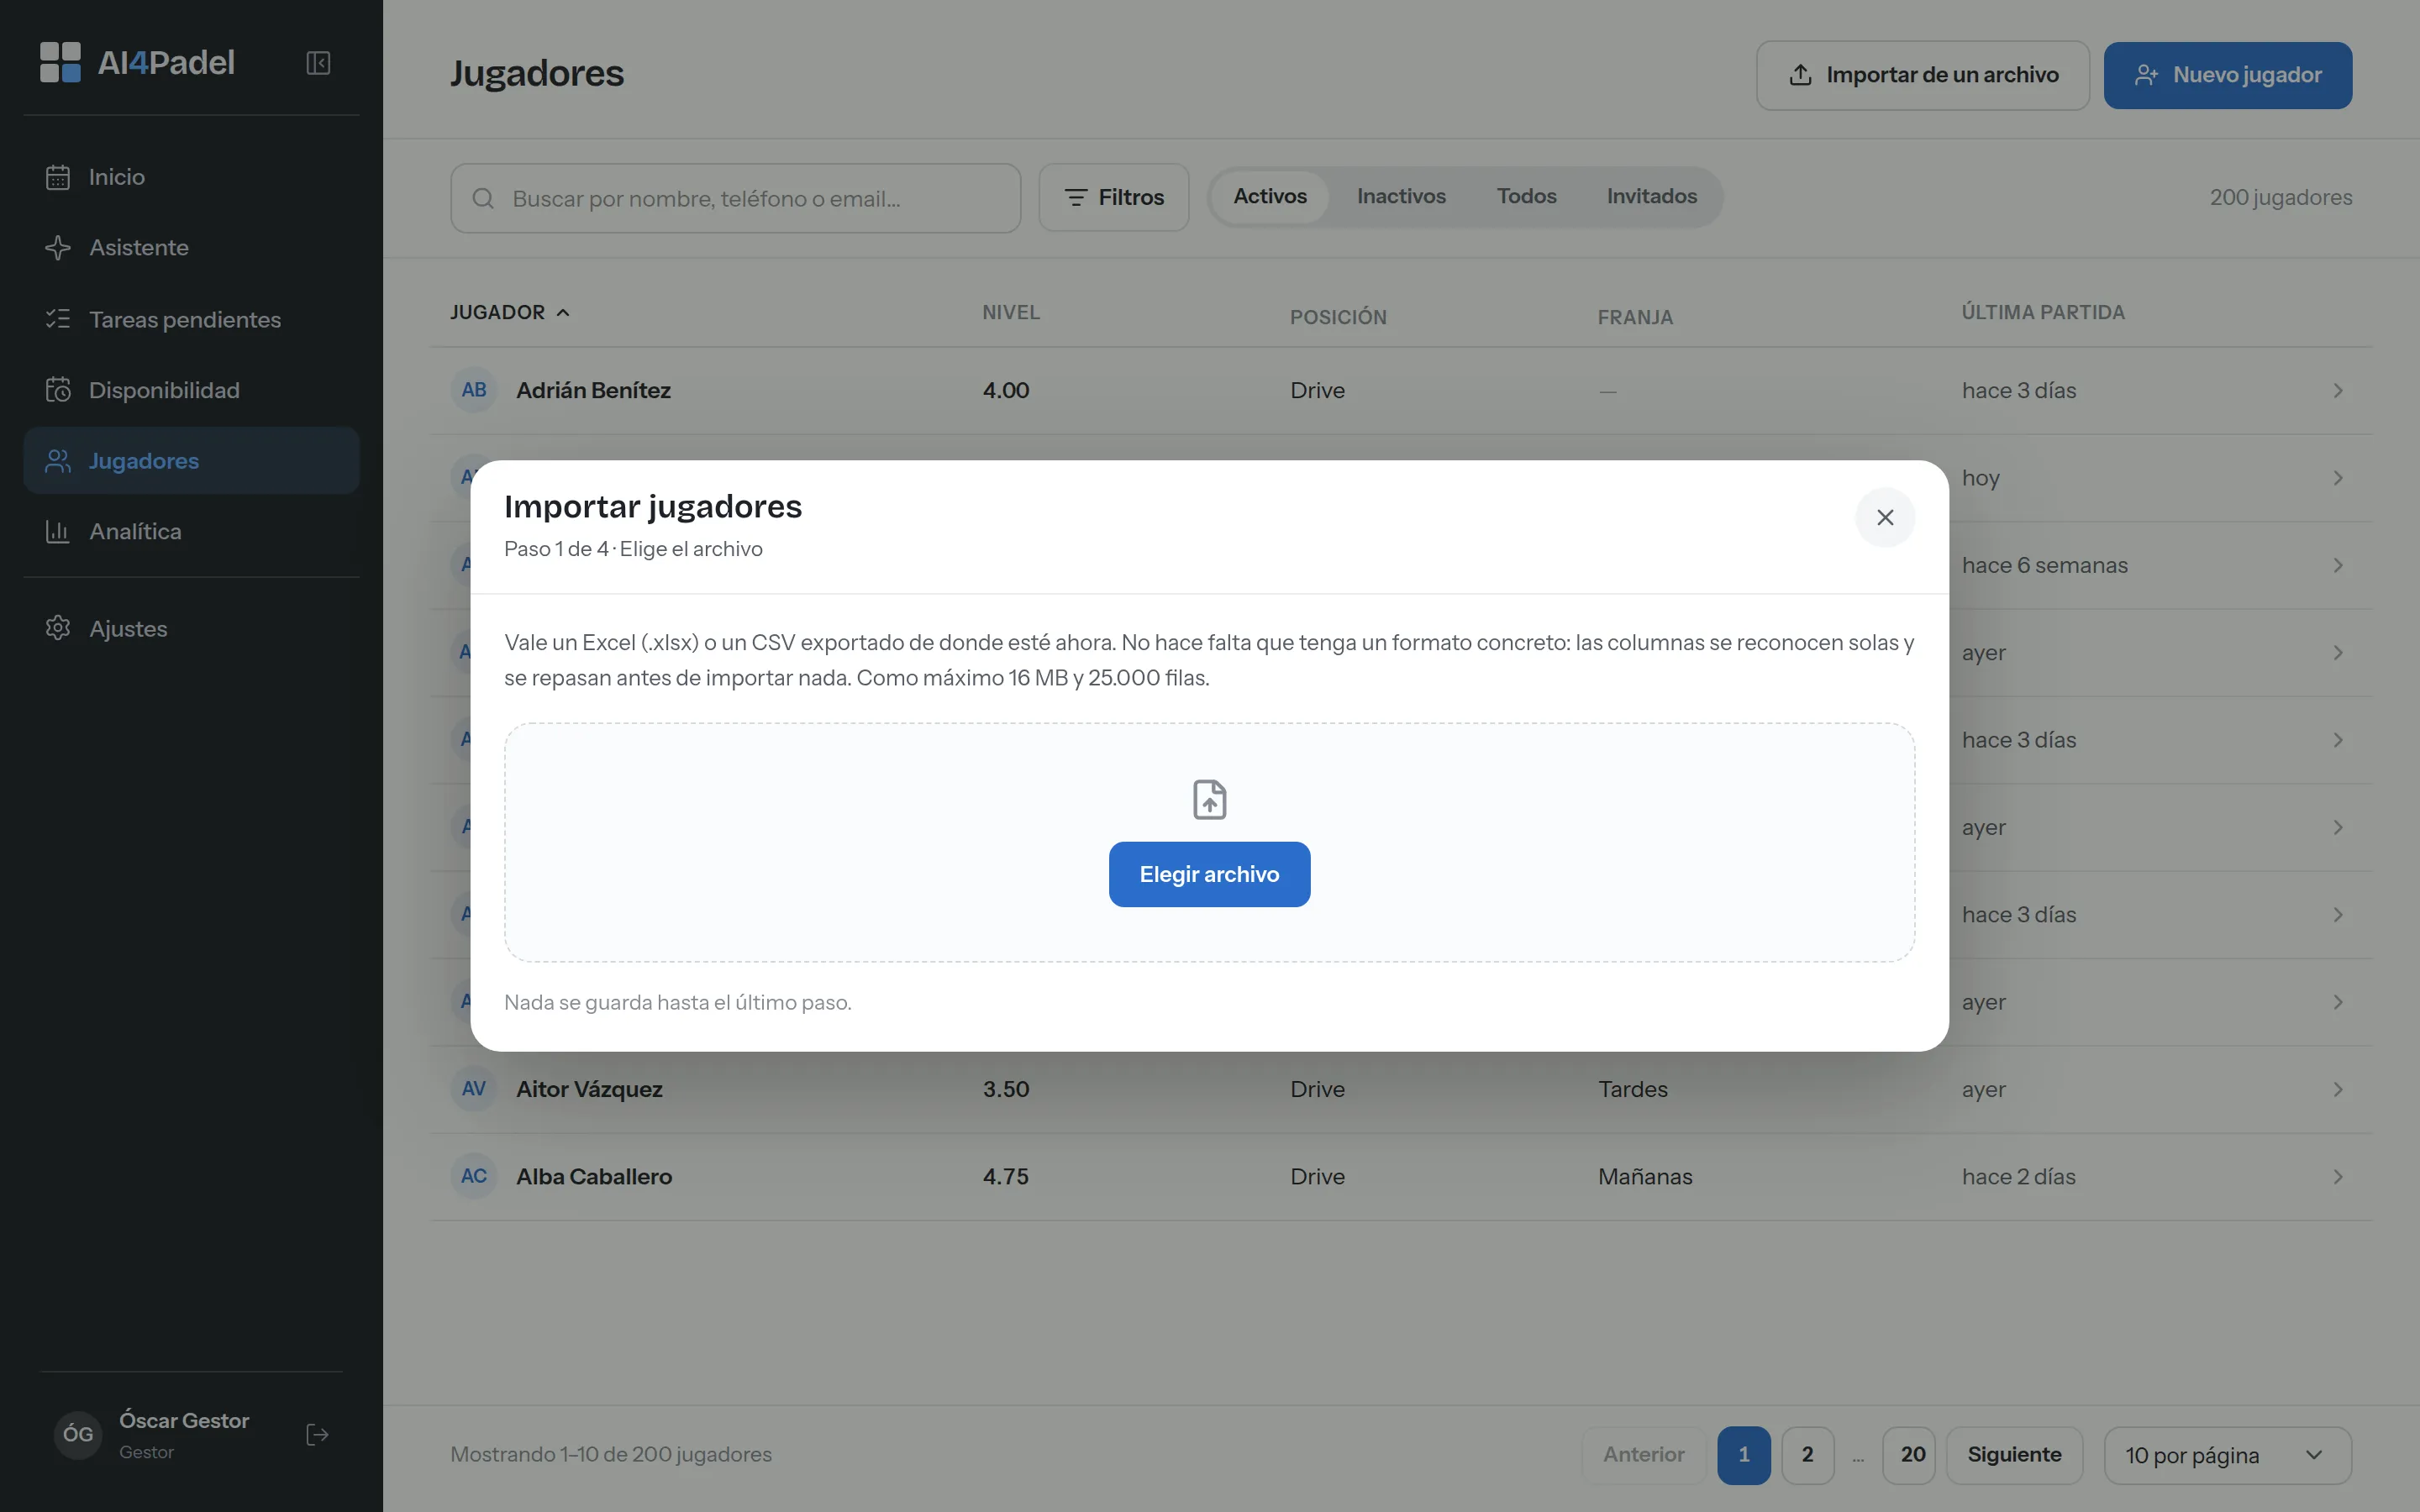Click the search magnifier icon
The width and height of the screenshot is (2420, 1512).
(x=483, y=198)
